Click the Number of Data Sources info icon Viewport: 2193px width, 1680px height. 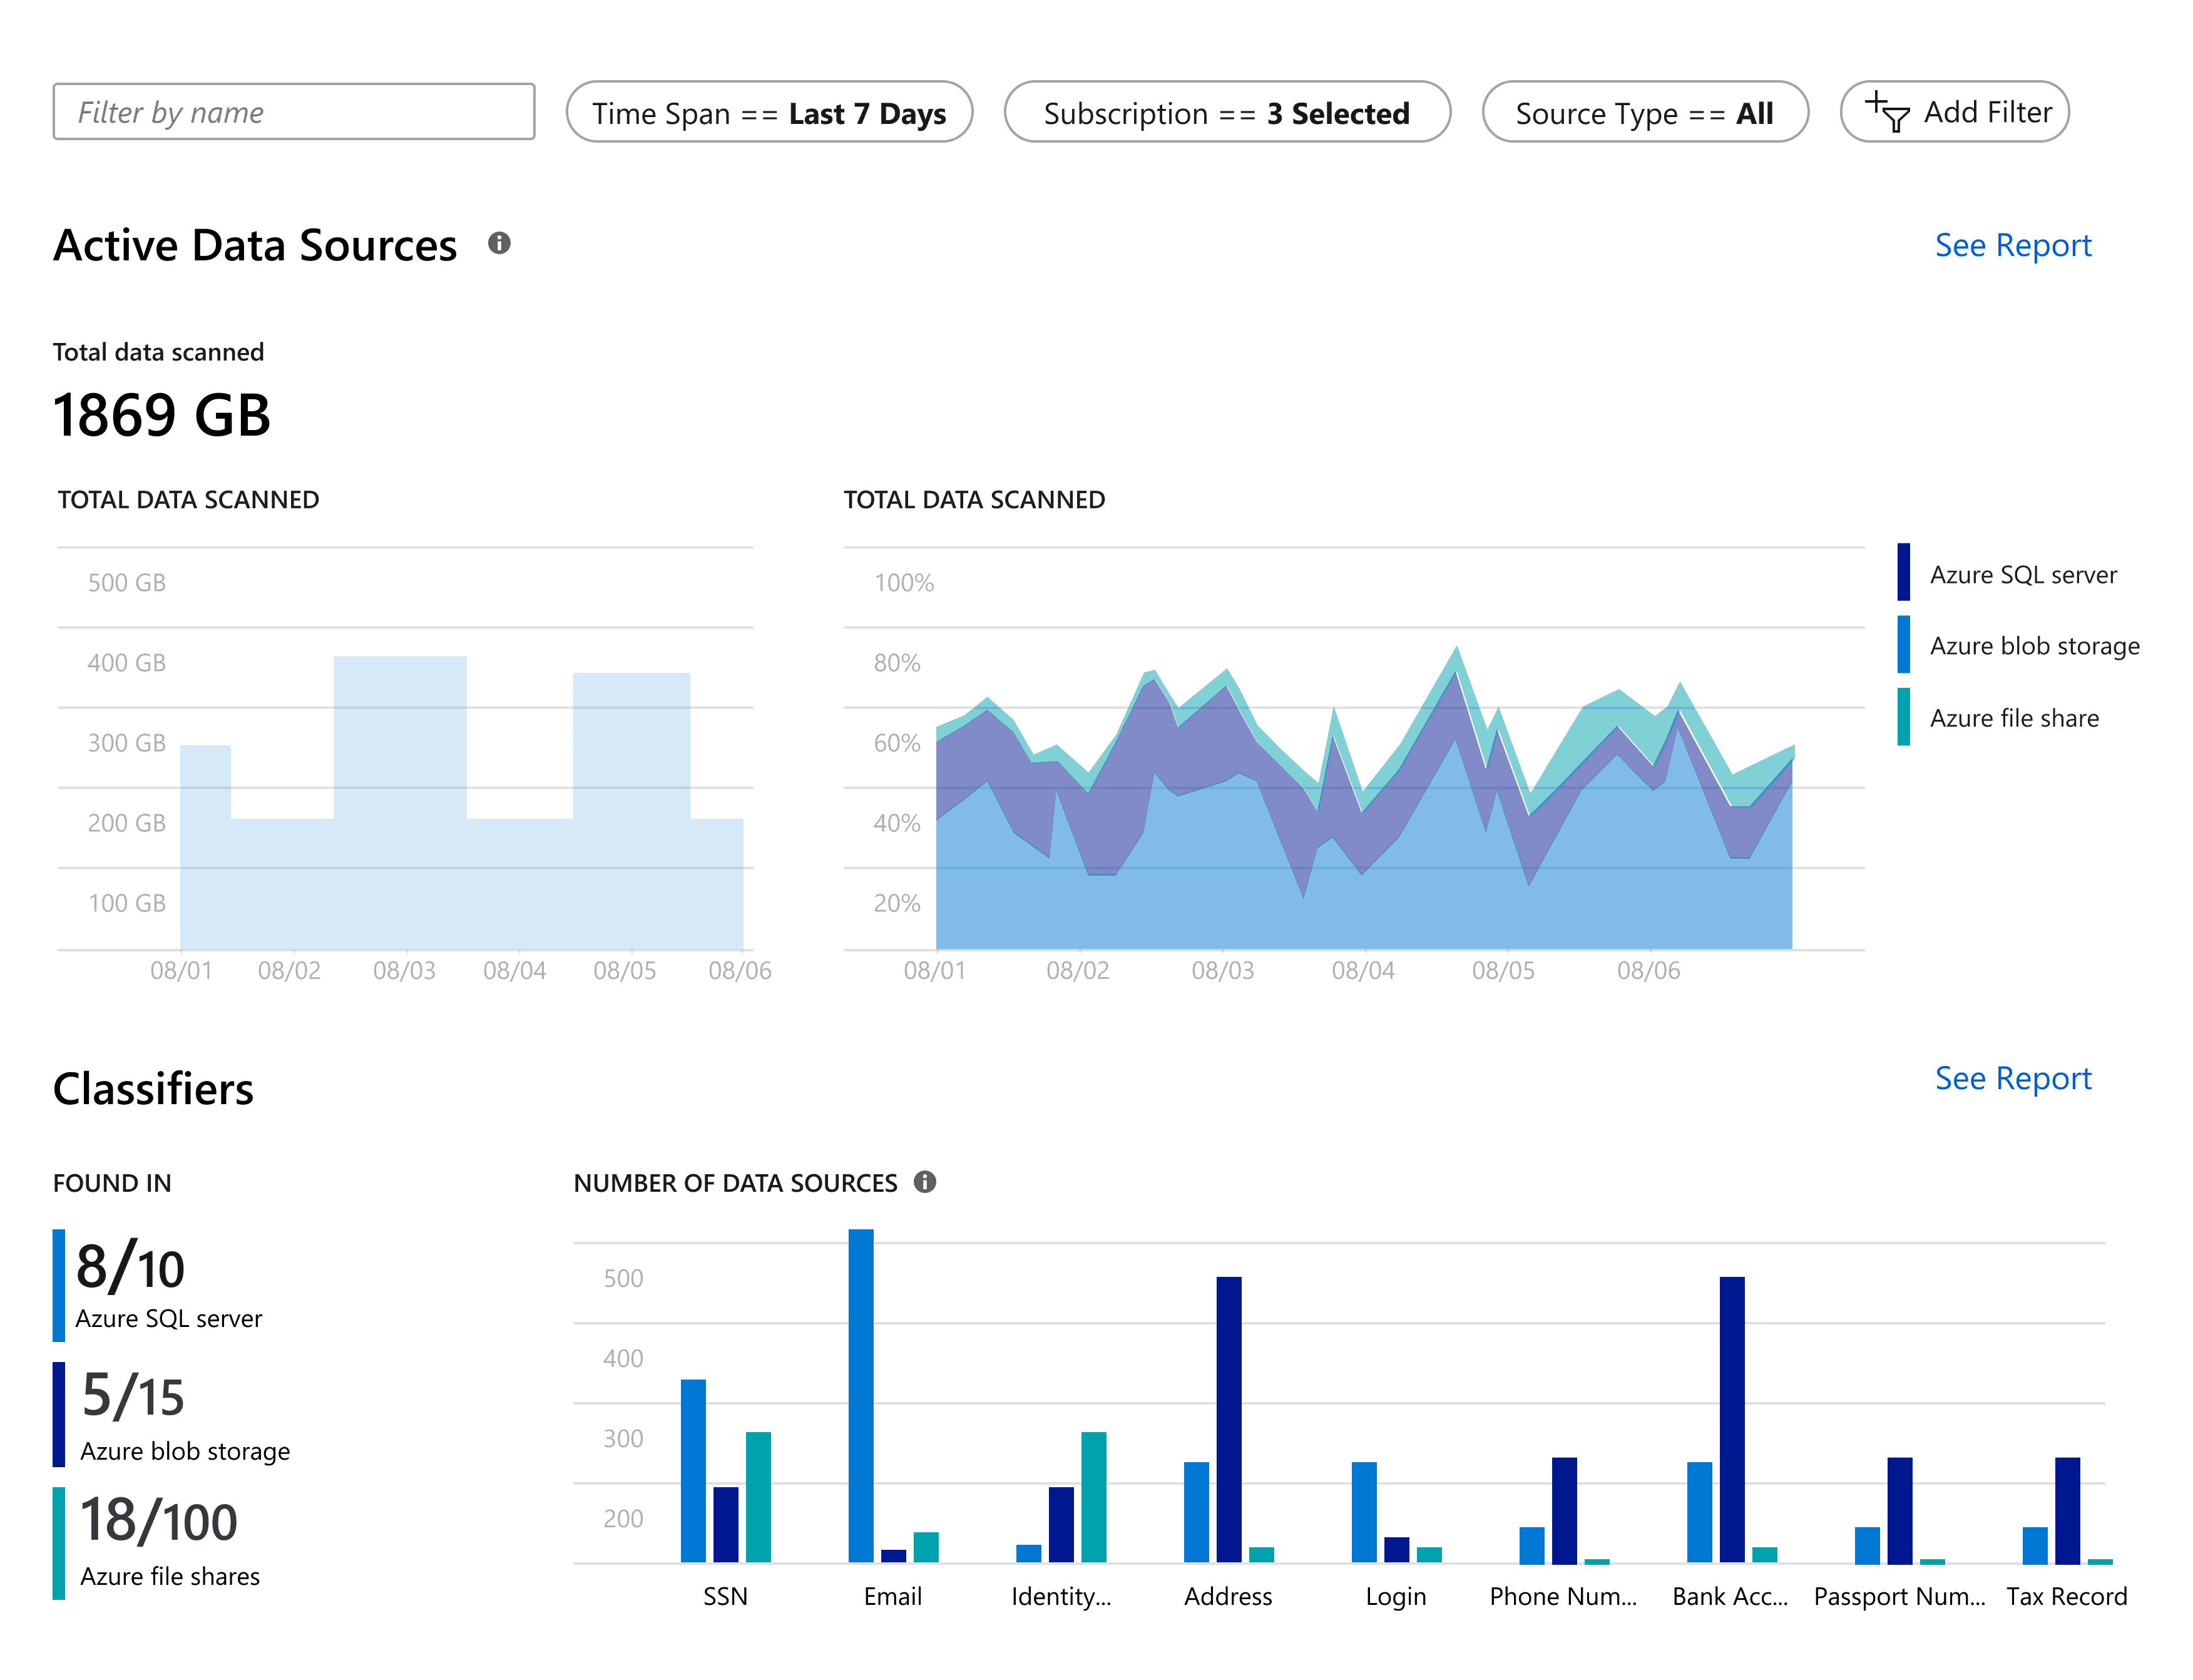tap(925, 1182)
